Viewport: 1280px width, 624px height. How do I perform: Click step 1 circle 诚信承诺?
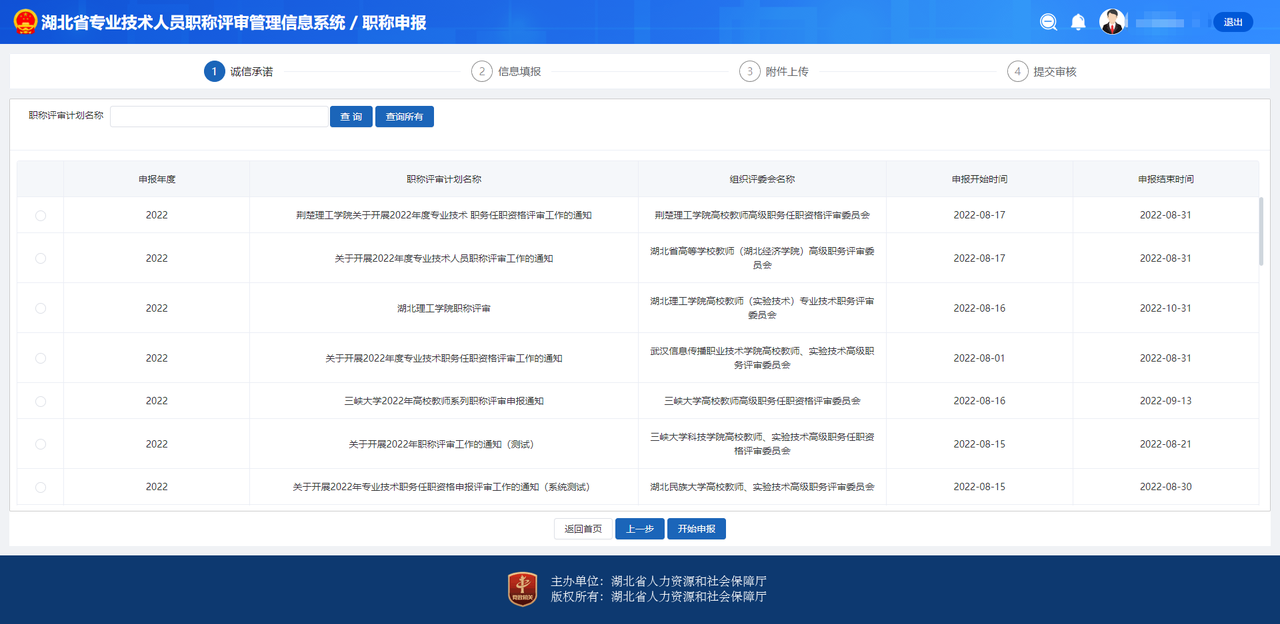pyautogui.click(x=214, y=71)
